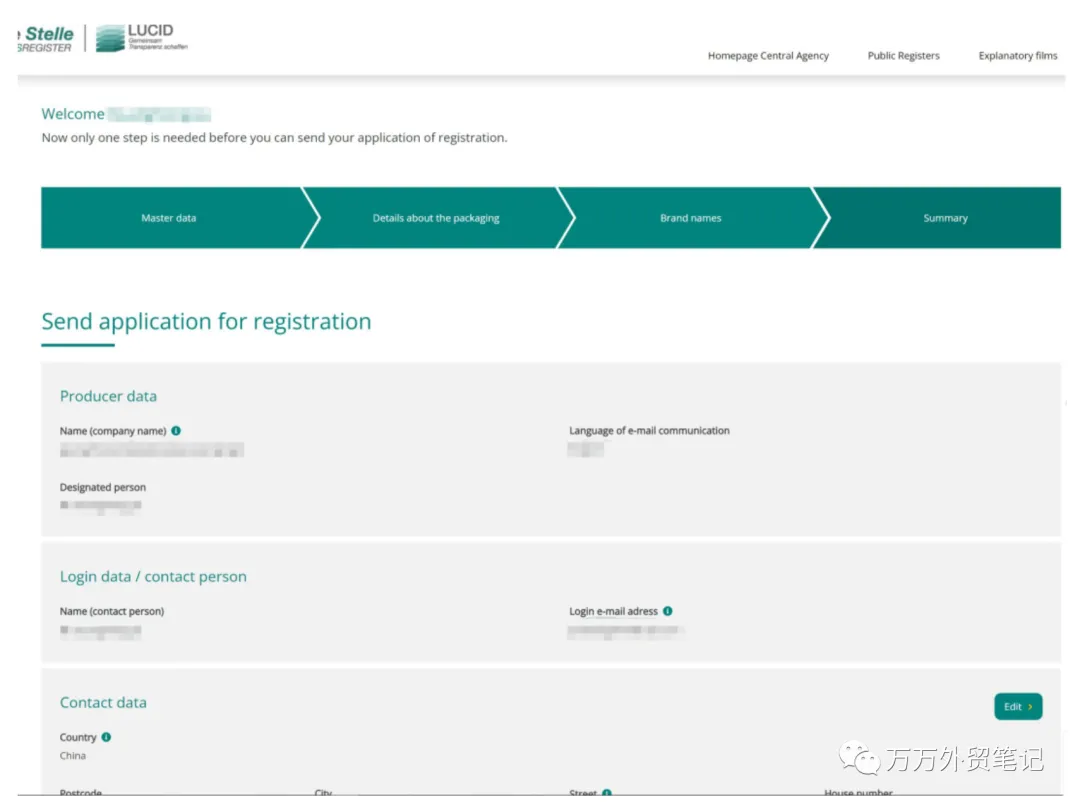The height and width of the screenshot is (807, 1080).
Task: Click info icon beside Country label
Action: point(106,737)
